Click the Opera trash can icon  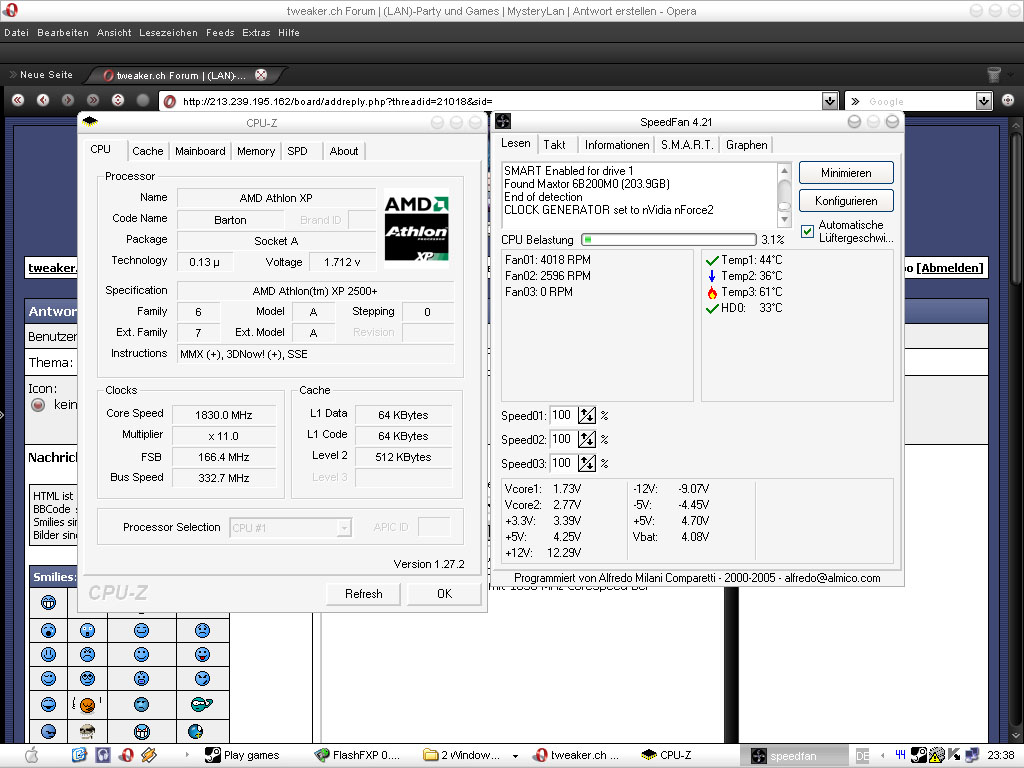point(993,75)
